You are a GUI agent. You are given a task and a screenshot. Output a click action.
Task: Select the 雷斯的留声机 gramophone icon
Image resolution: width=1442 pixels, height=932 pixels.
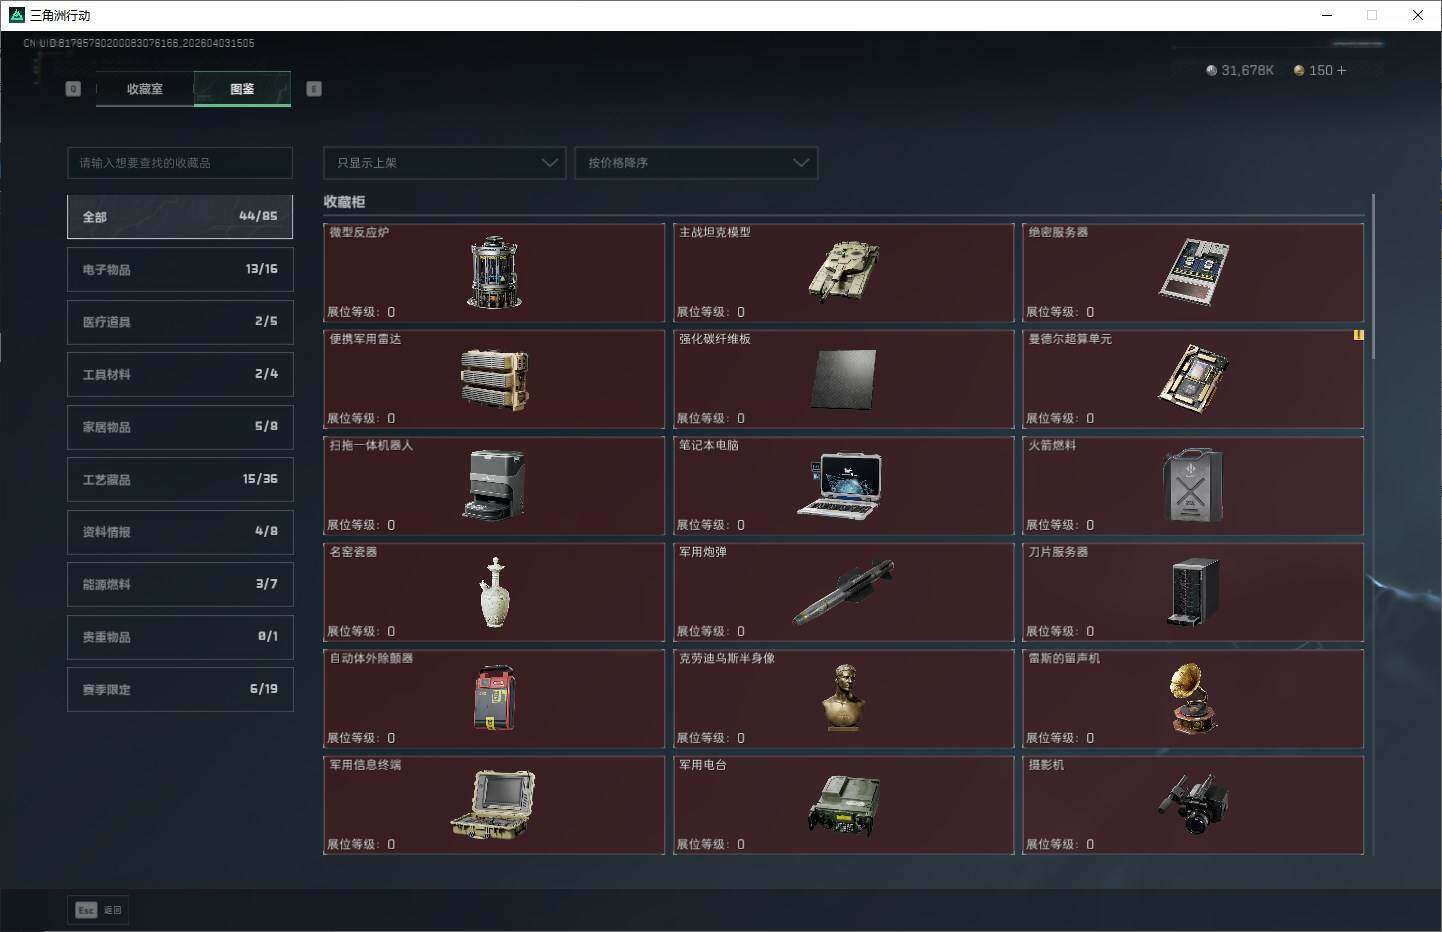coord(1192,698)
